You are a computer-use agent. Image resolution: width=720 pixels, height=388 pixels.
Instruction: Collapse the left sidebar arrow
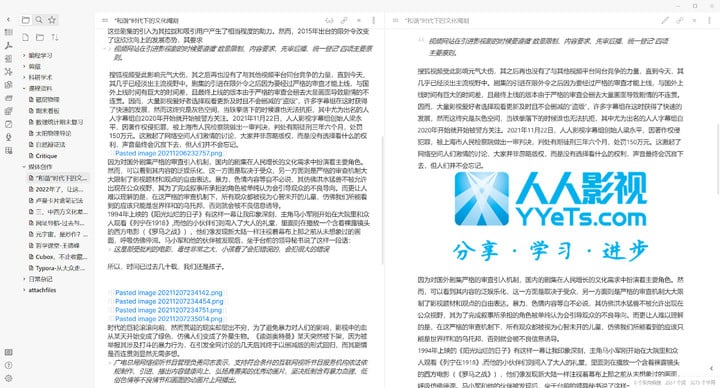pos(8,19)
